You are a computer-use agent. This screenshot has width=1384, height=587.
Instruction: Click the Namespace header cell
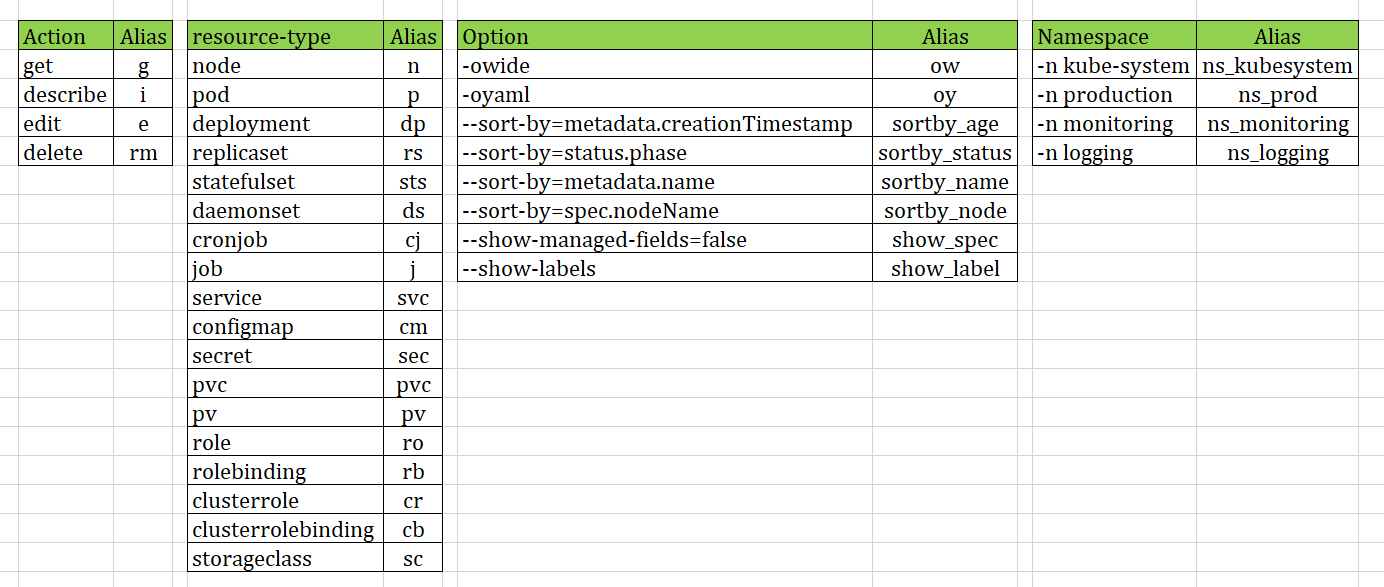coord(1114,37)
